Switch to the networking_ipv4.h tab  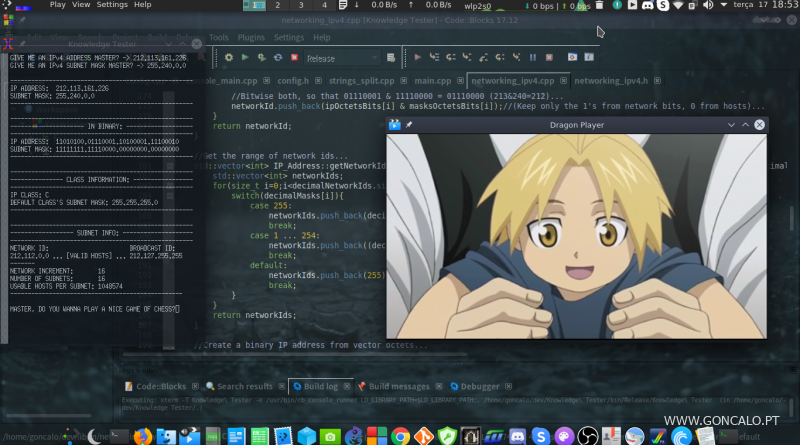point(611,80)
